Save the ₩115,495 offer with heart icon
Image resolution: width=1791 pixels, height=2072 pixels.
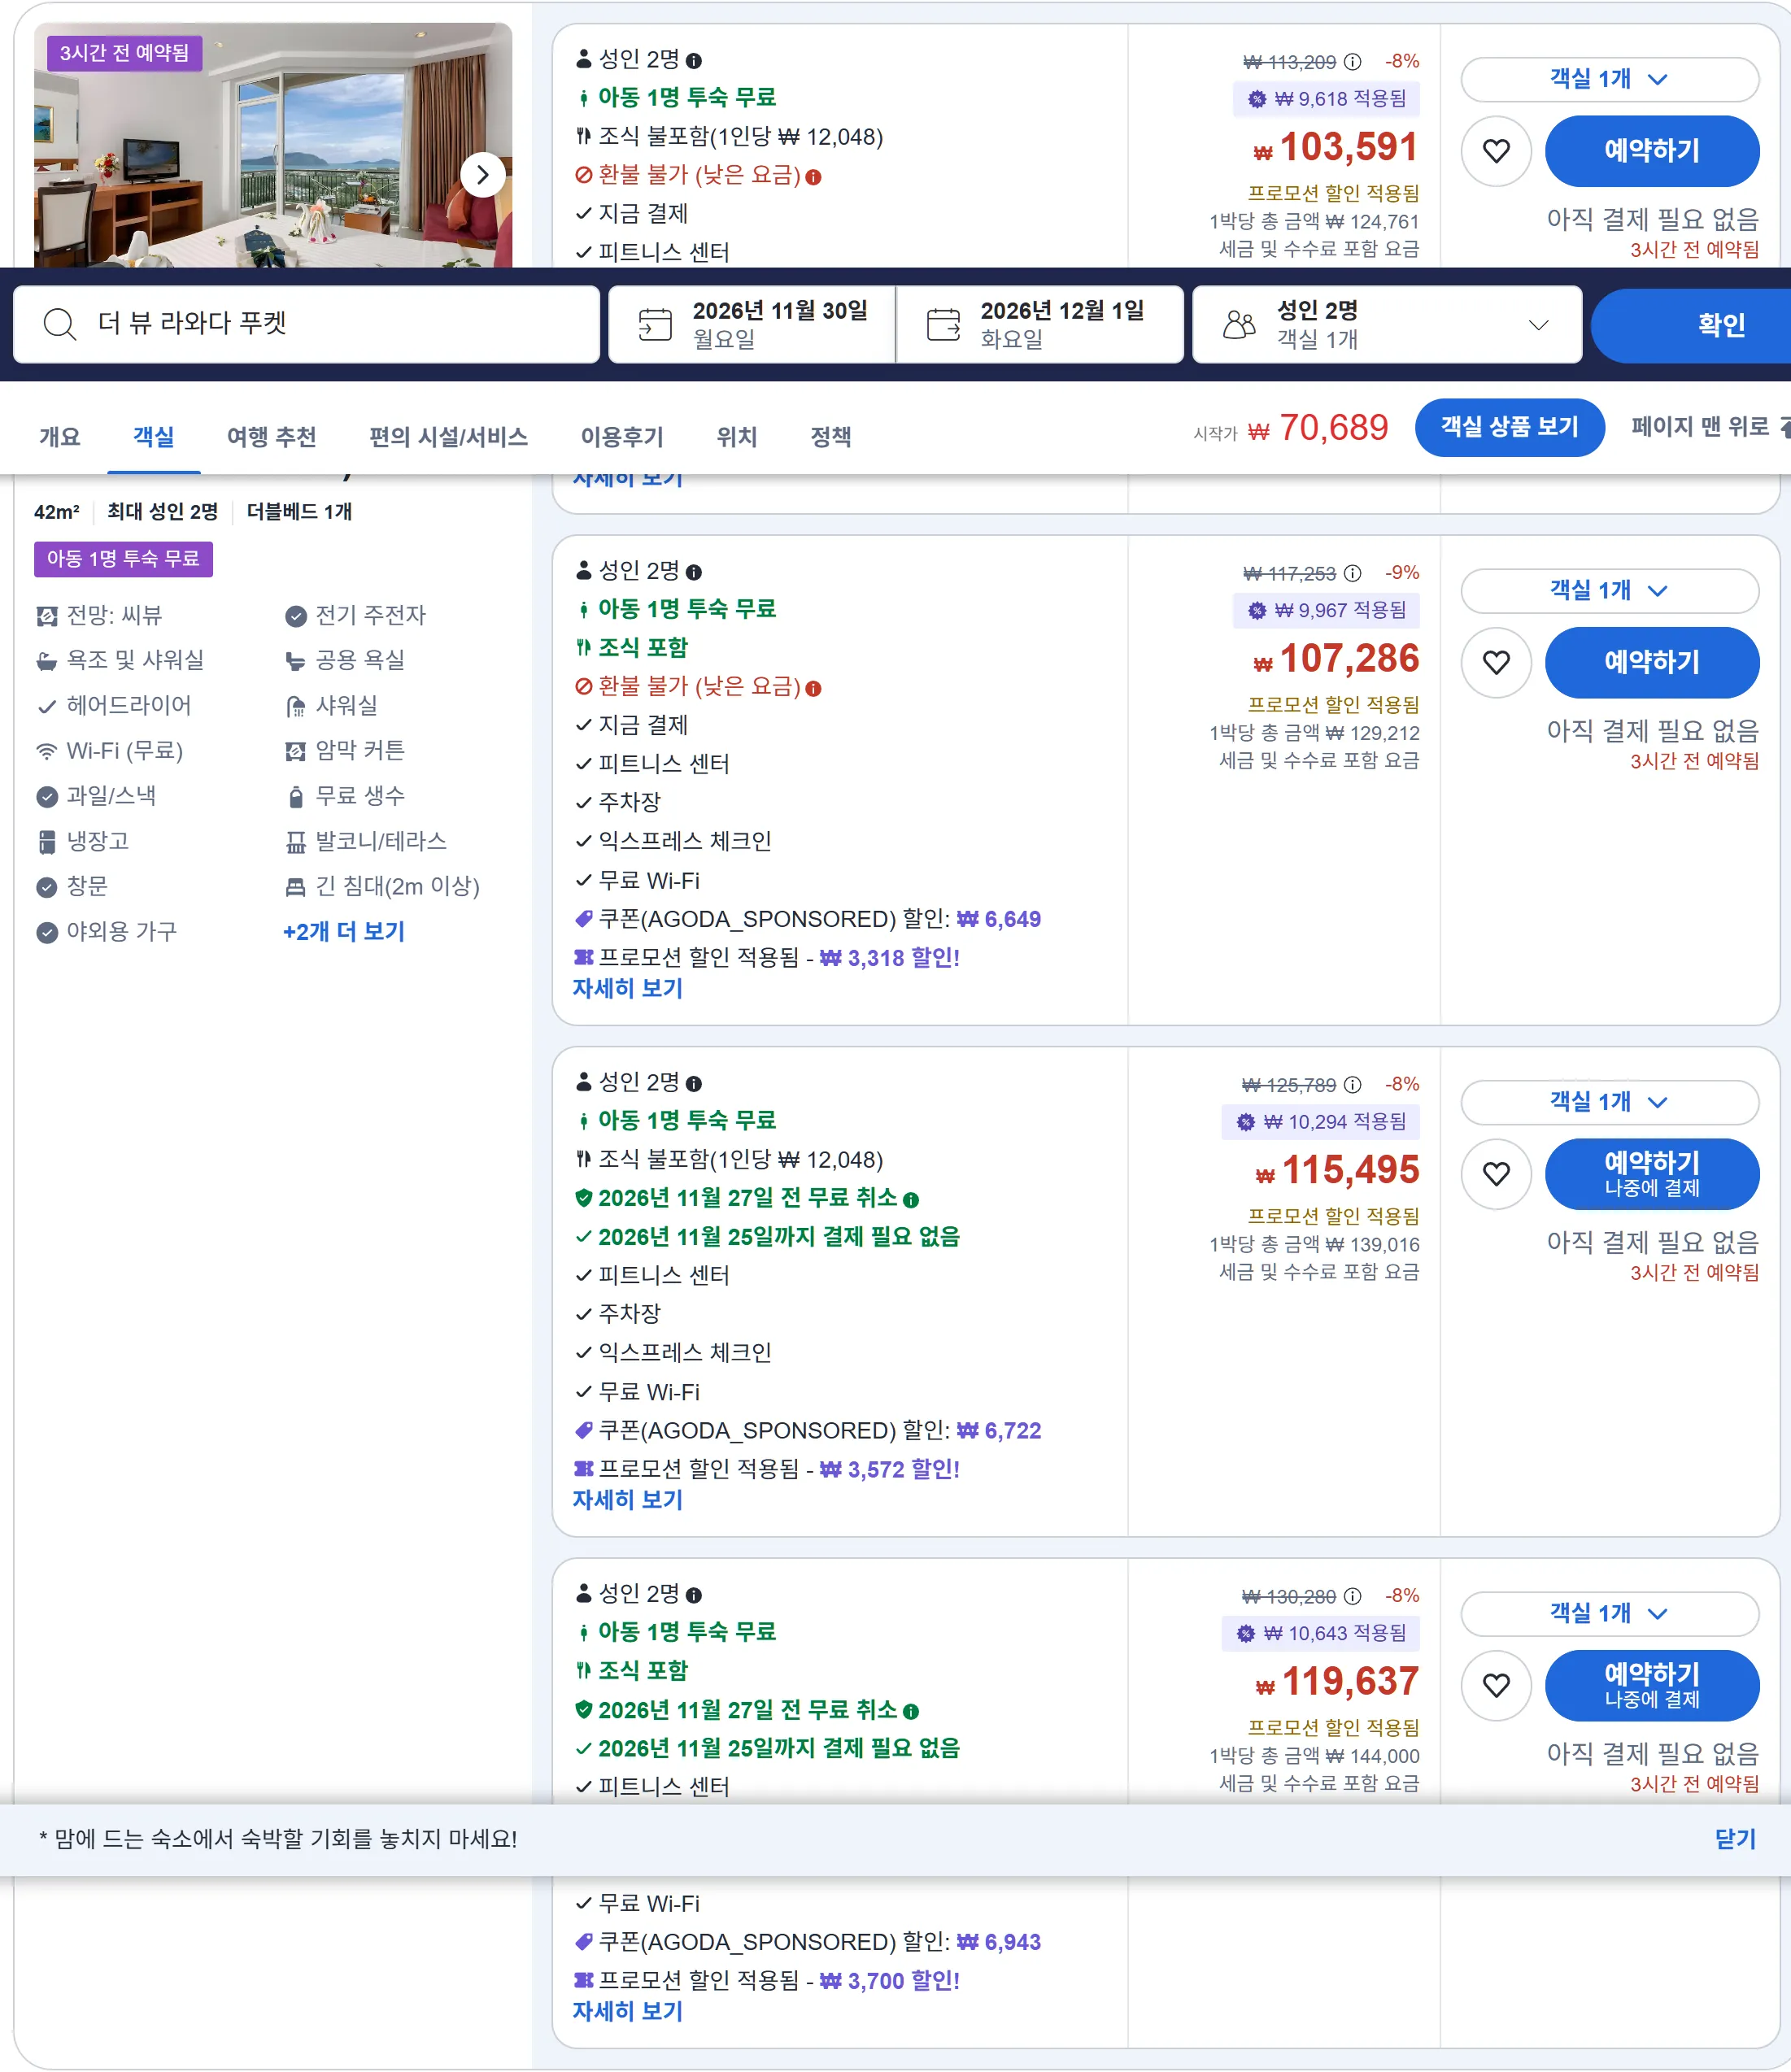click(x=1496, y=1174)
